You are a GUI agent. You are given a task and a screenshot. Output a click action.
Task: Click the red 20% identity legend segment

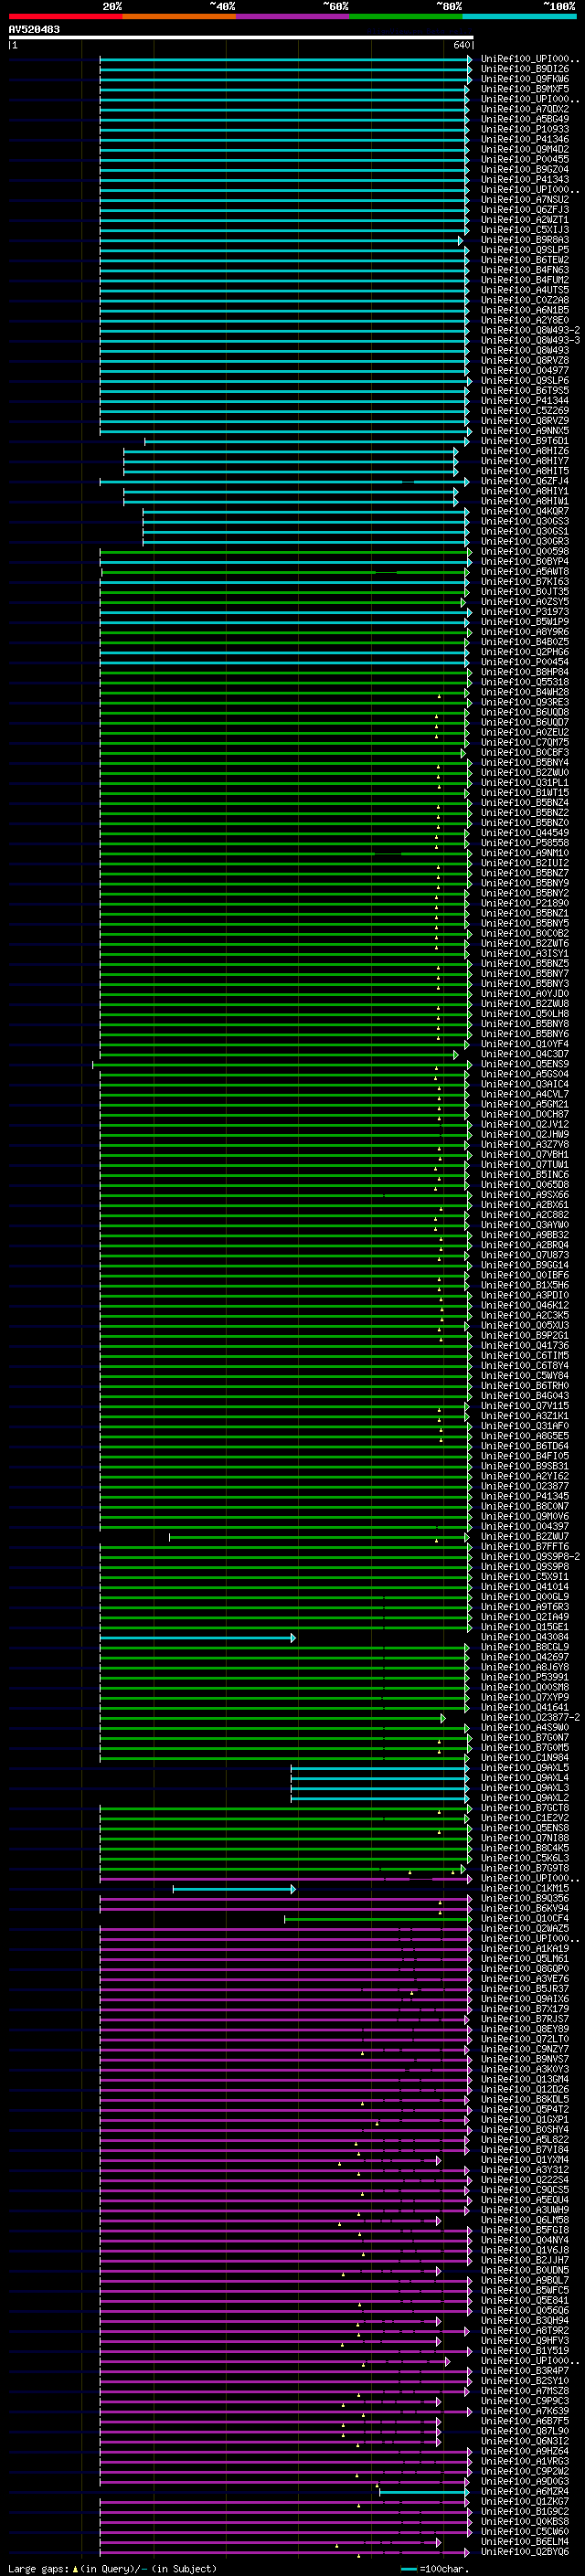[65, 16]
